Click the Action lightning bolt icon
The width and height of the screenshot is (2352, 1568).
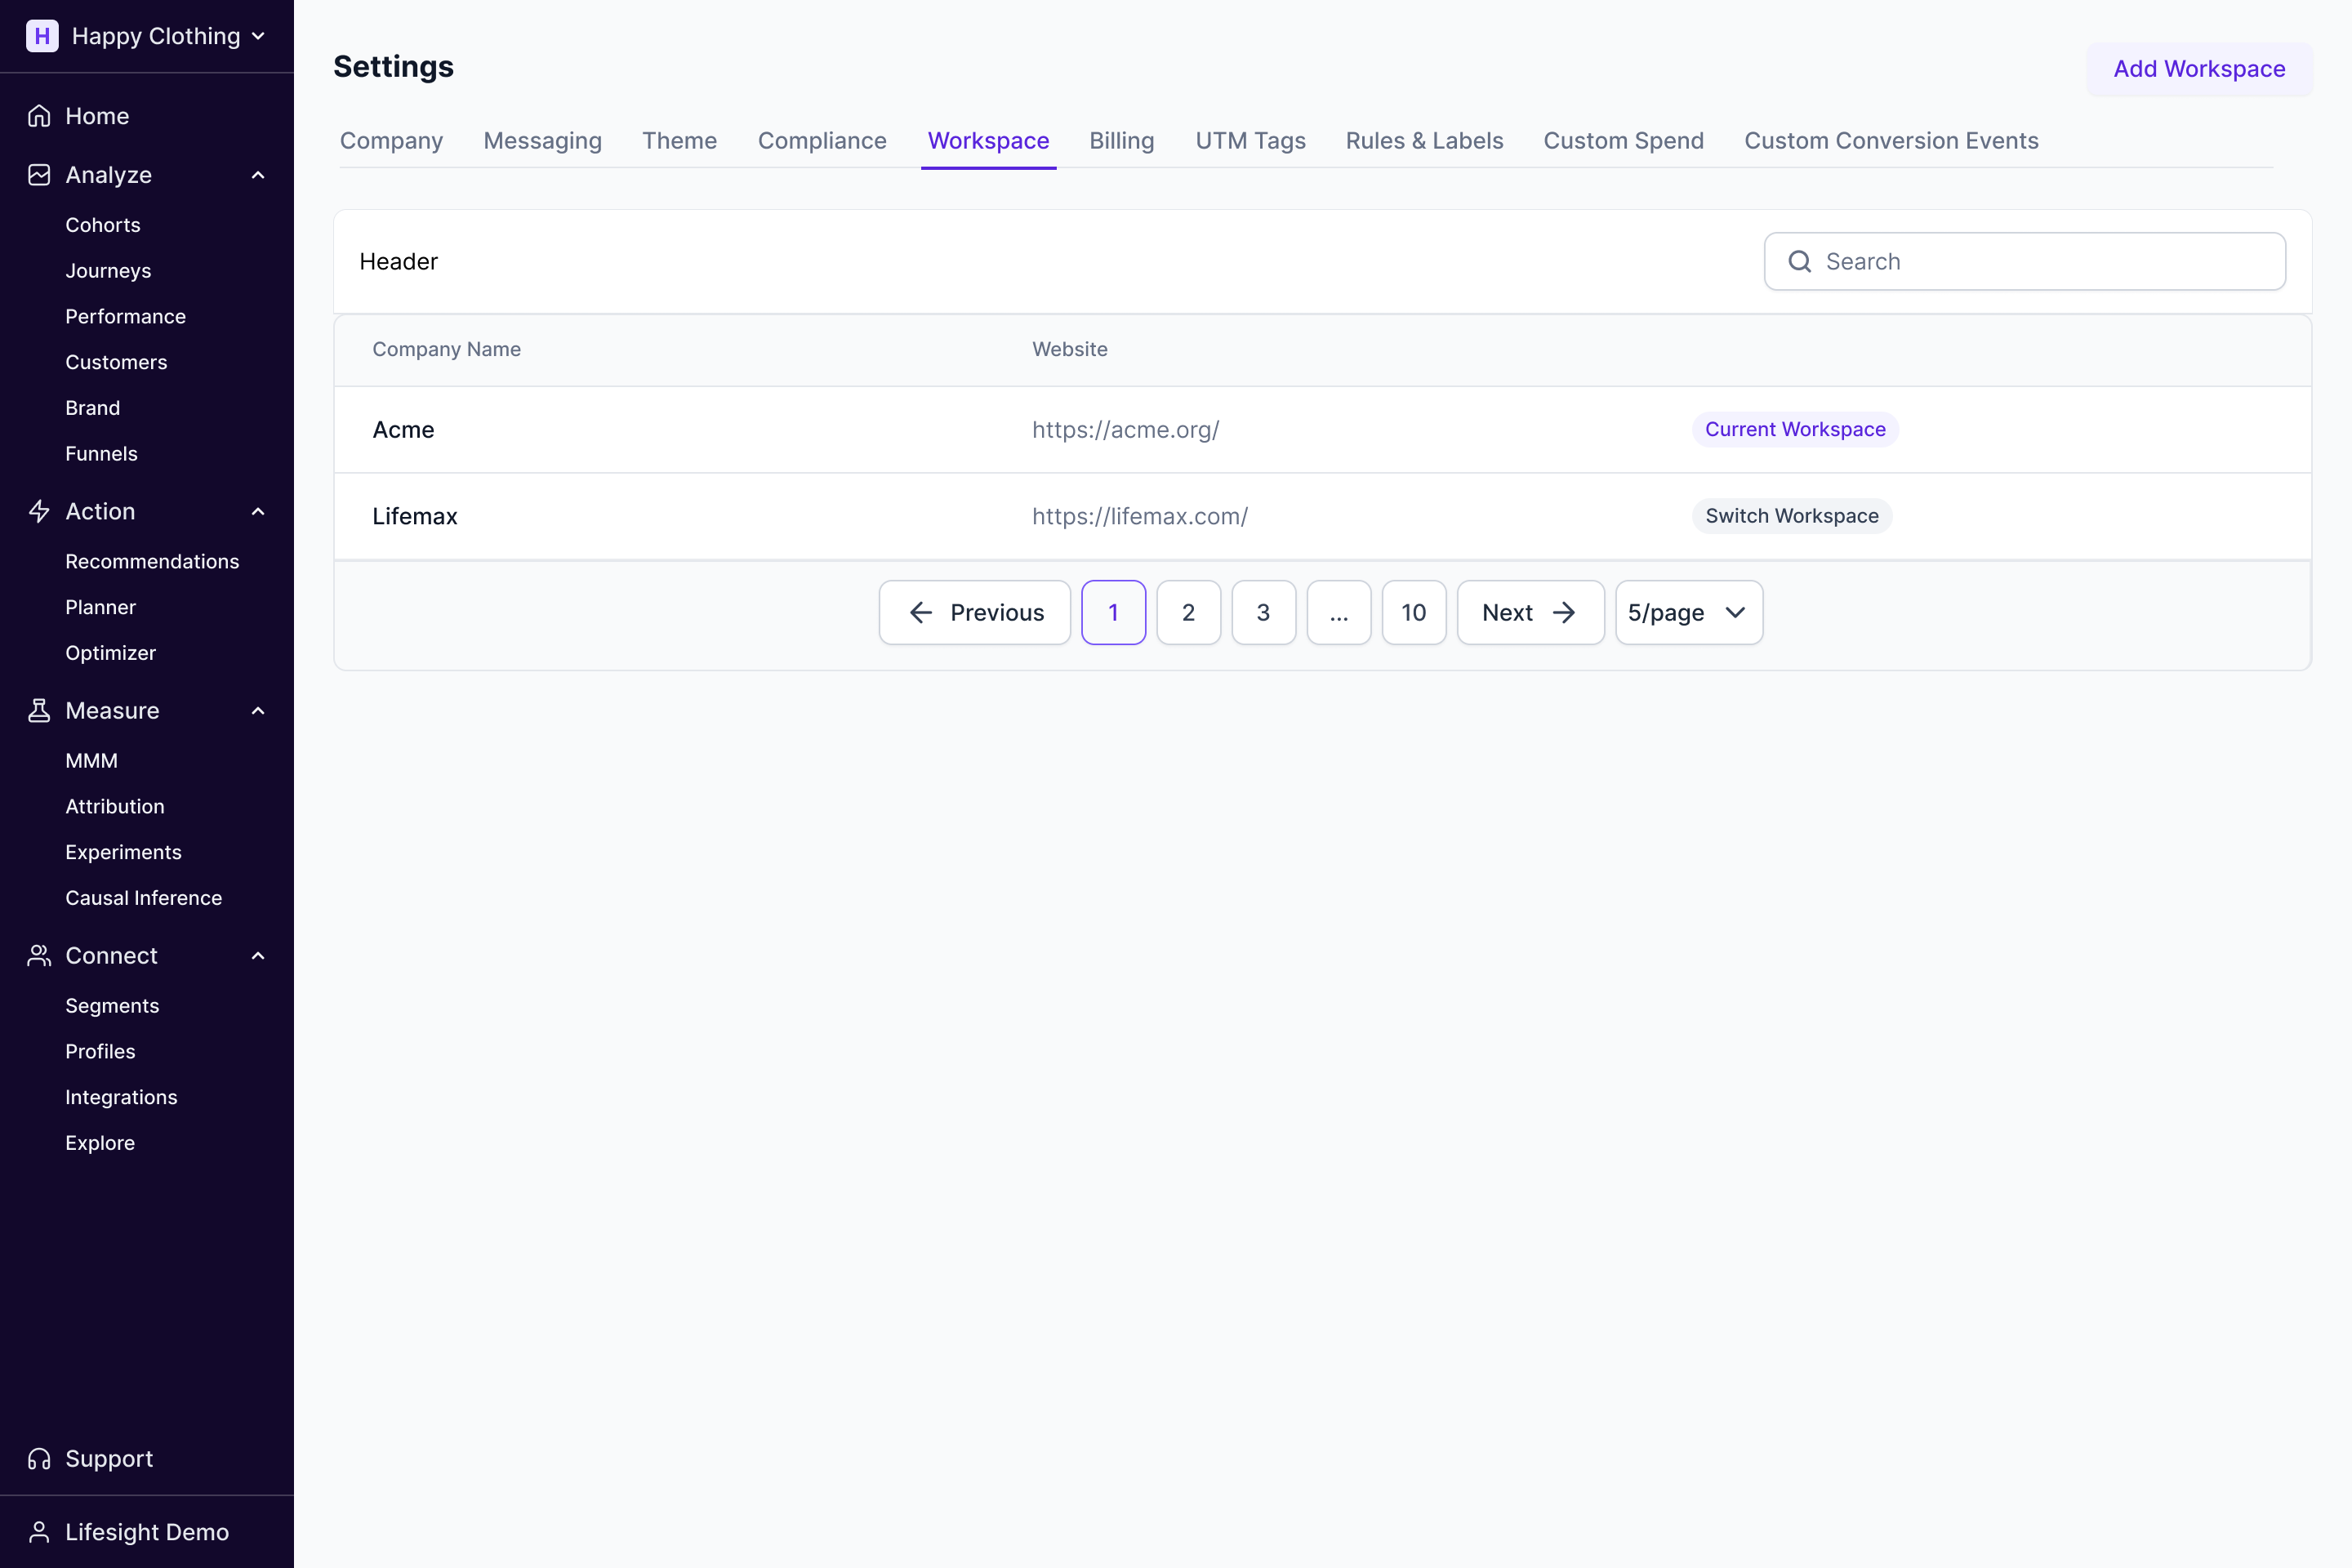tap(39, 511)
